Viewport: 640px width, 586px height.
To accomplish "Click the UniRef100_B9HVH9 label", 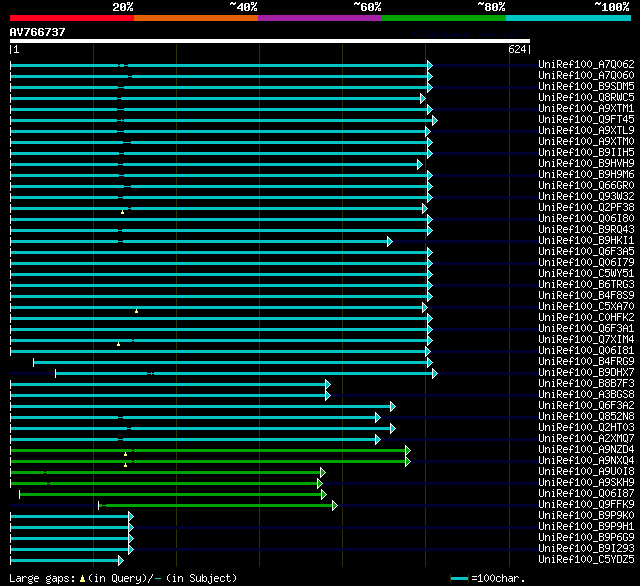I will [x=586, y=164].
